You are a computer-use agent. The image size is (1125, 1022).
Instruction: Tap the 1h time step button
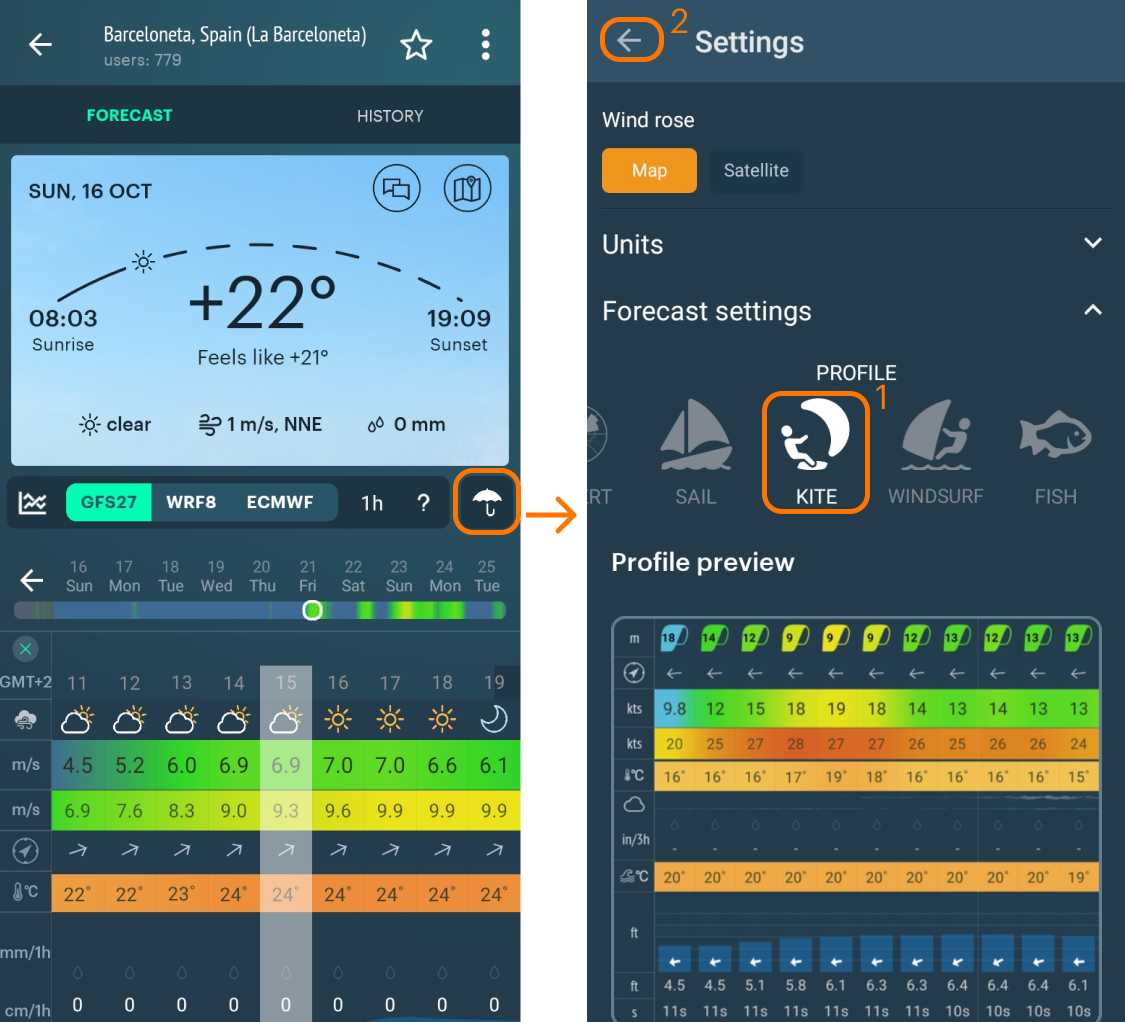pos(372,503)
